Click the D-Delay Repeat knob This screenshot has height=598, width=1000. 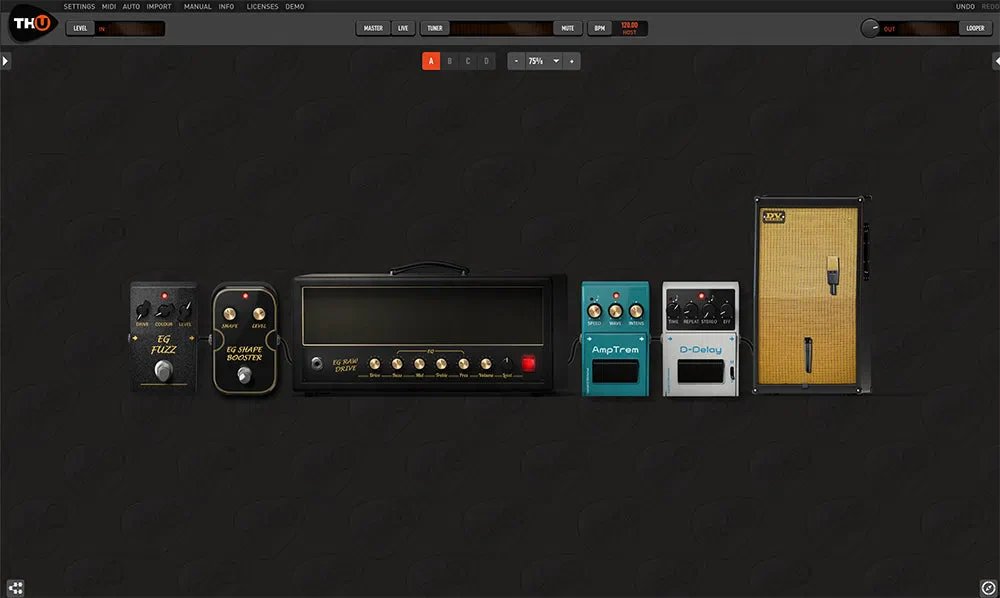point(691,311)
